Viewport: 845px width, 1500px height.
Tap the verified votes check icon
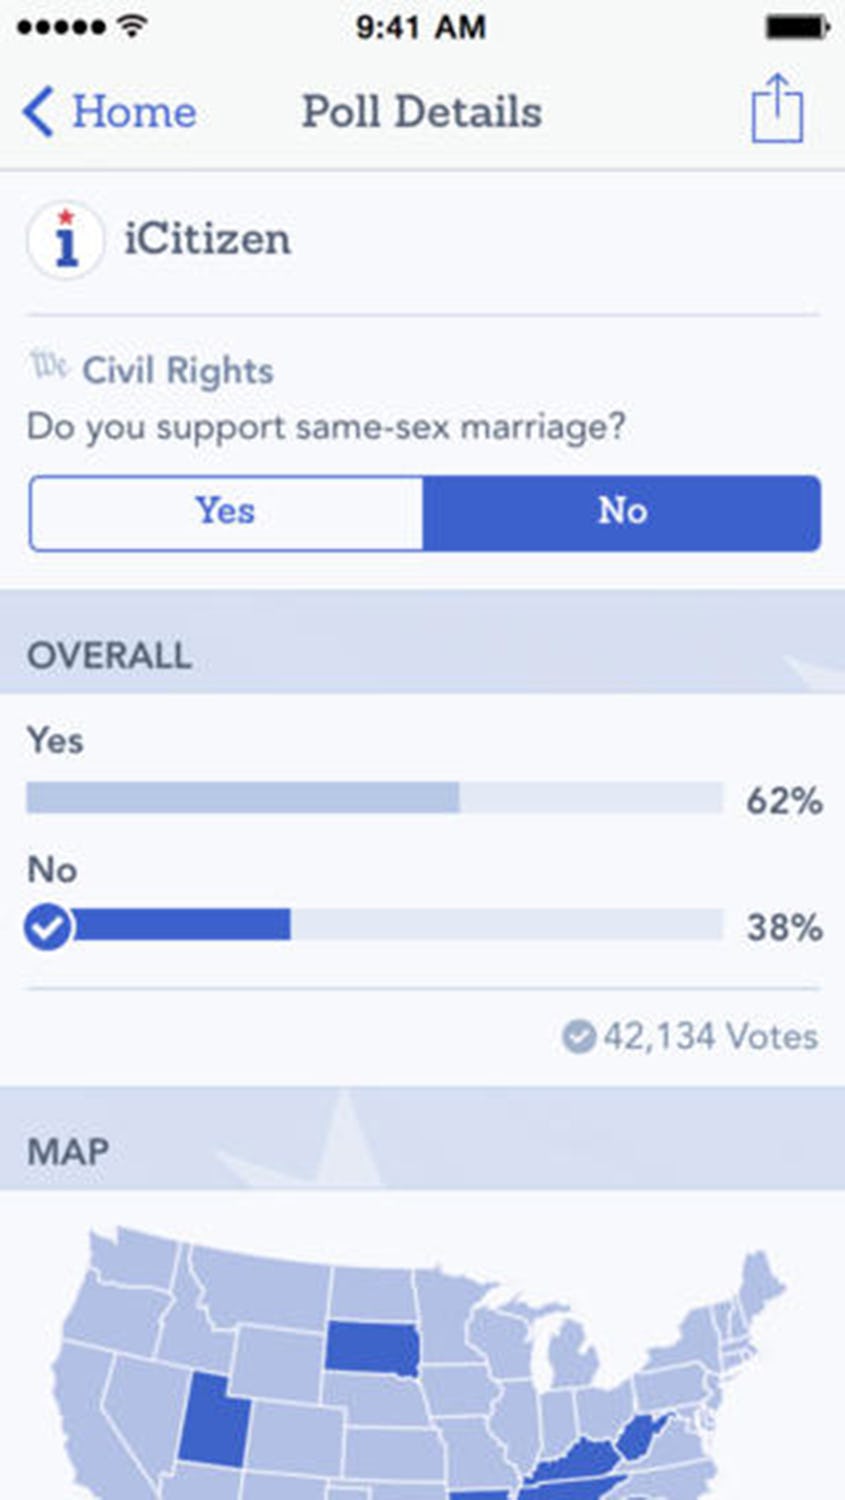pyautogui.click(x=578, y=1037)
